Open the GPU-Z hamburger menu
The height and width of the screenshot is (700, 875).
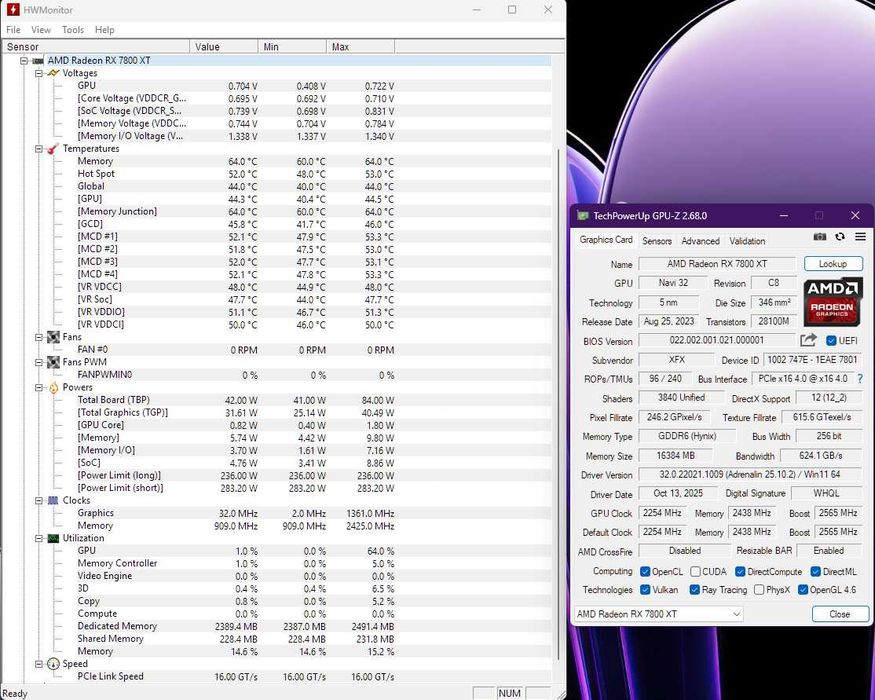(x=860, y=237)
